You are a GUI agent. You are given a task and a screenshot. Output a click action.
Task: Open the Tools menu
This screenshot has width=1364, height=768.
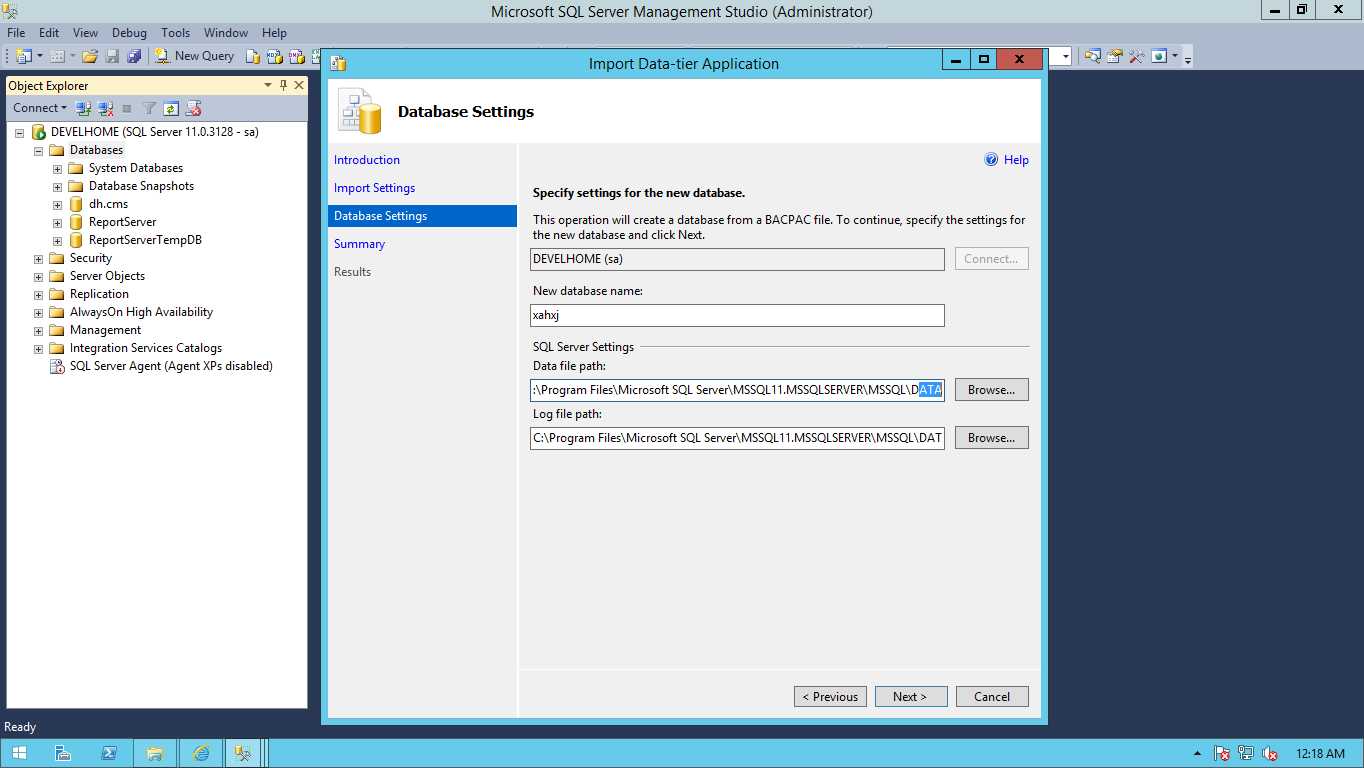(176, 33)
